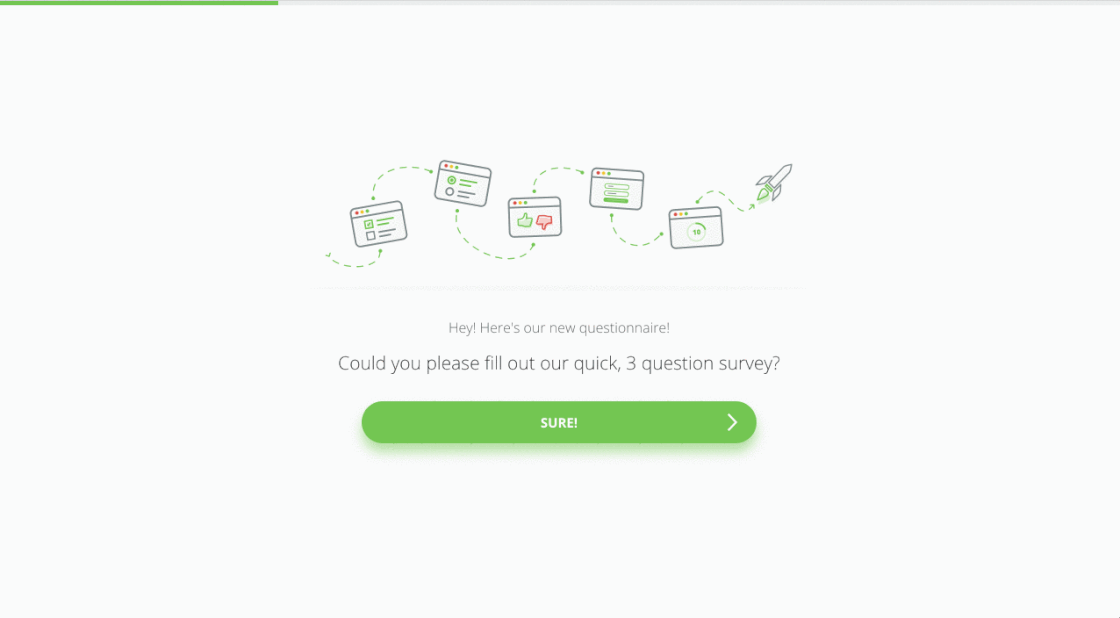Click the rocket illustration icon
This screenshot has width=1120, height=618.
pos(774,183)
